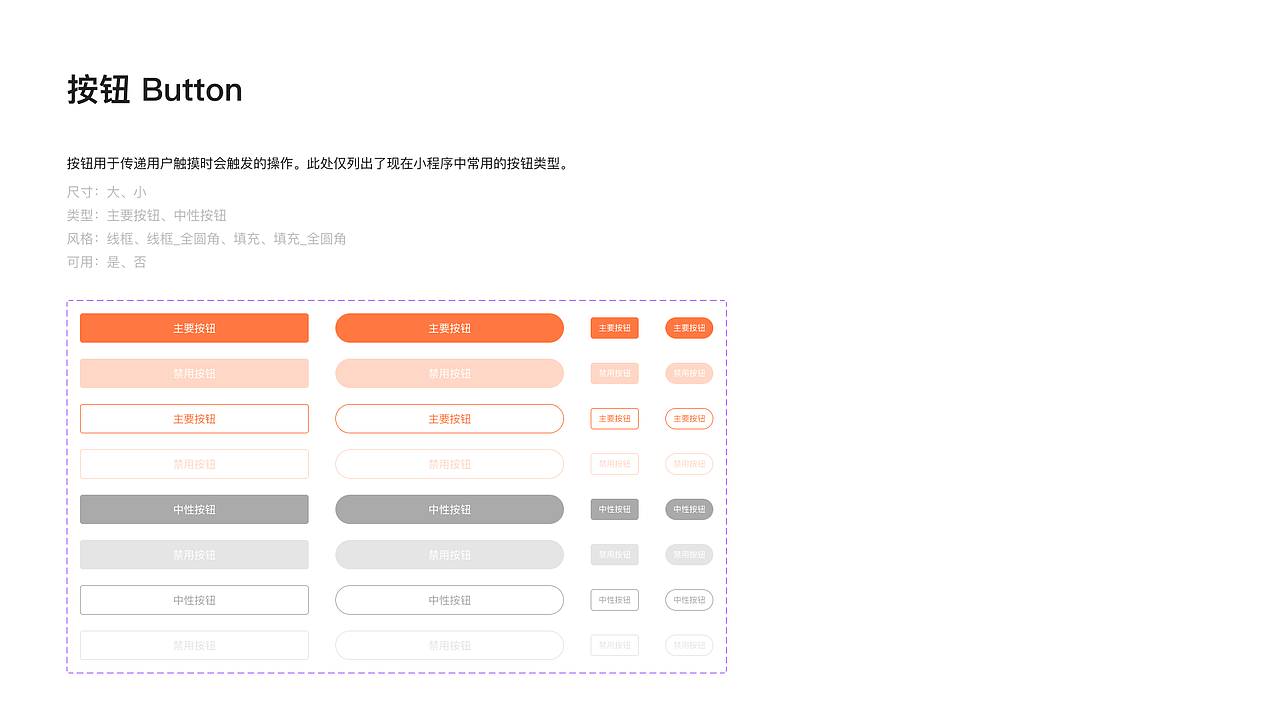Select the small filled 主要按钮 button
1280x720 pixels.
(614, 328)
